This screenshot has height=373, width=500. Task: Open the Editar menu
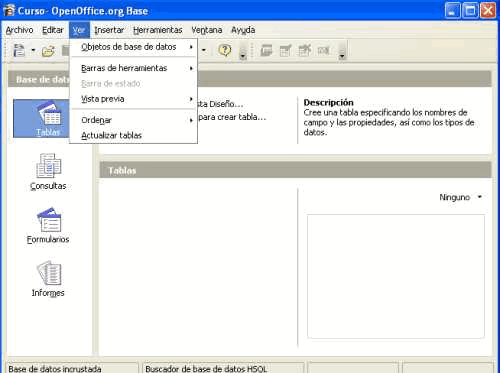[x=53, y=30]
